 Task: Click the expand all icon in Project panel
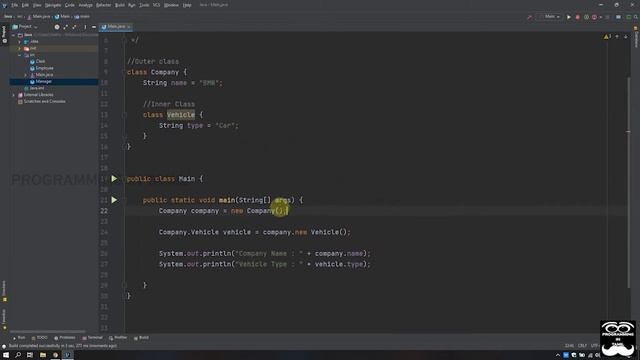(x=66, y=27)
